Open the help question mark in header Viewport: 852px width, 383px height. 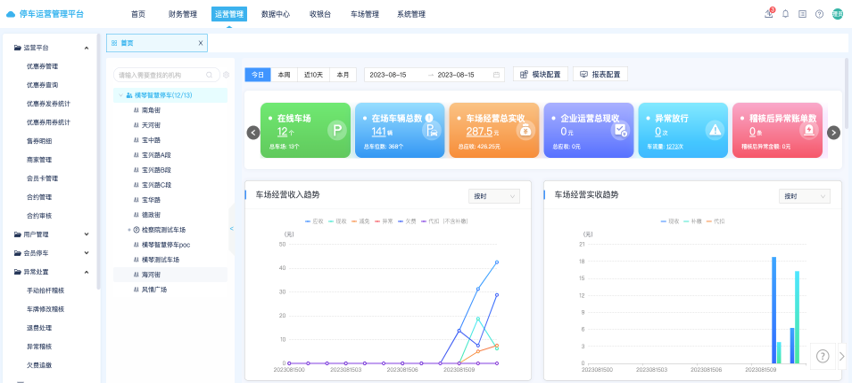(x=819, y=14)
